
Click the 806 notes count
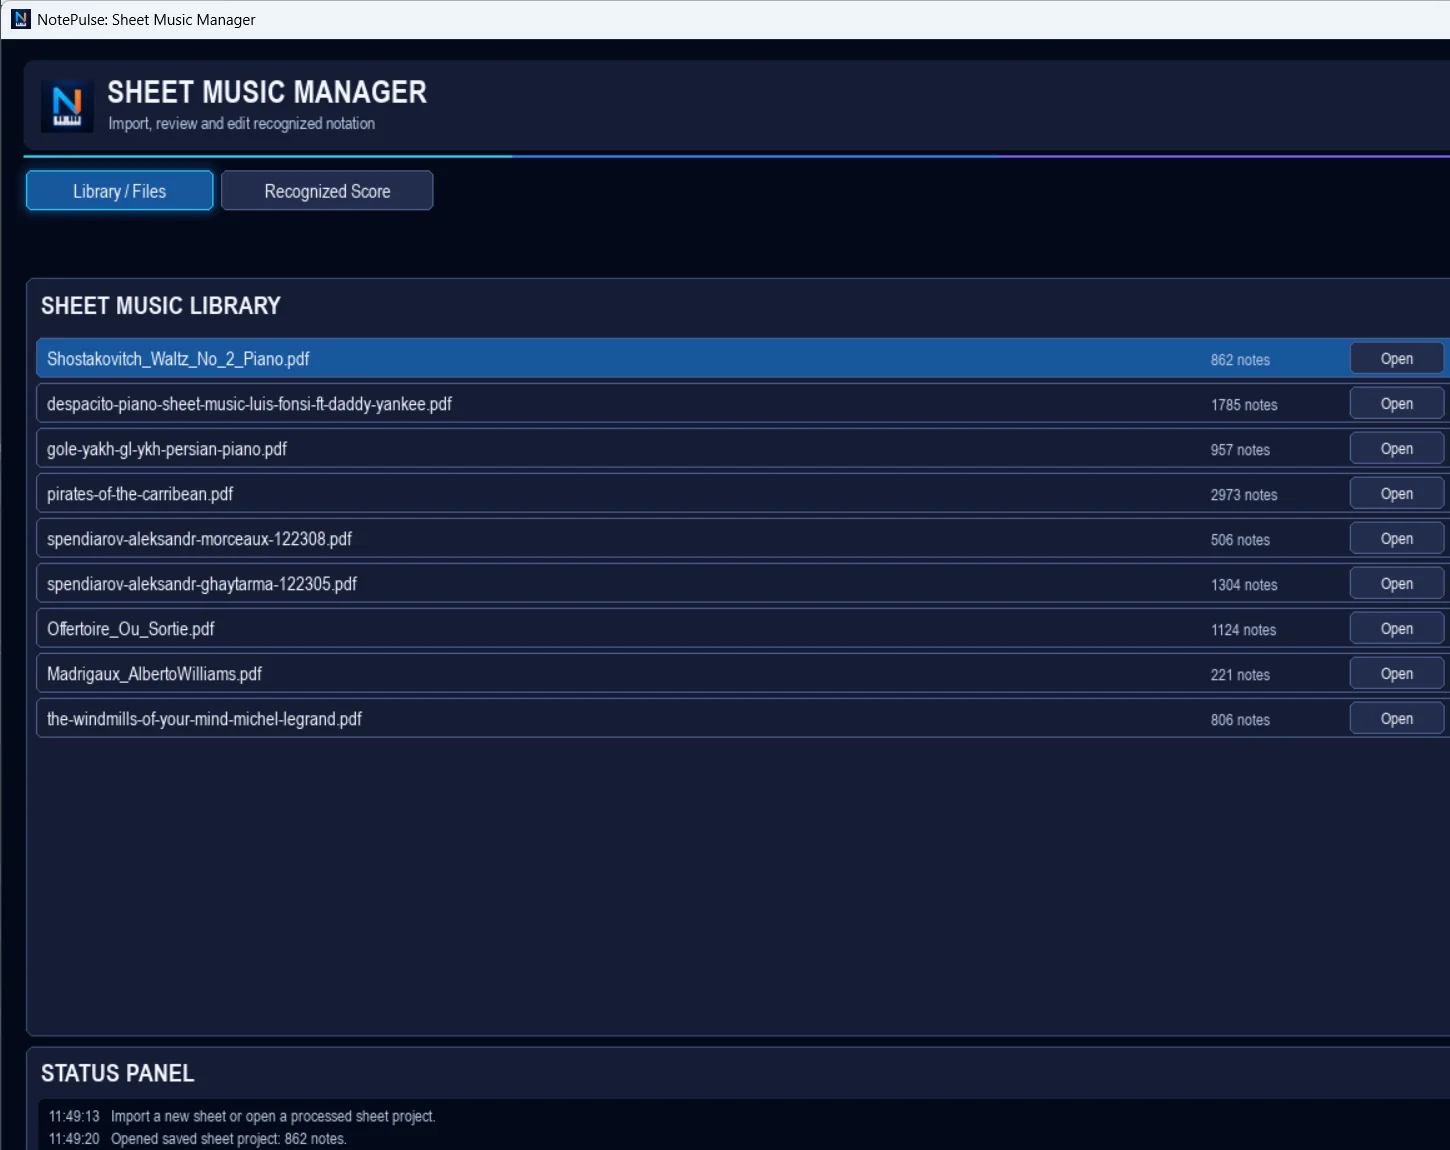click(1240, 720)
